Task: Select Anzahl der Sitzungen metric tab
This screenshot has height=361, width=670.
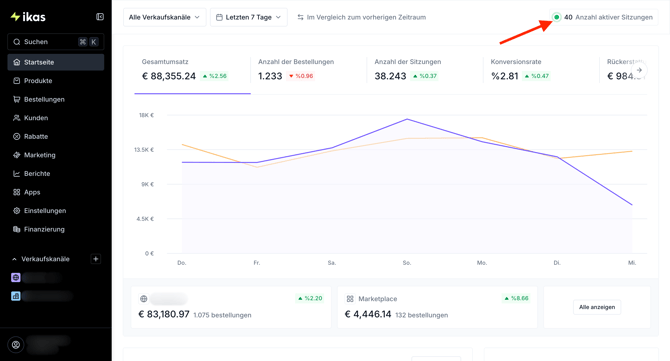Action: coord(424,70)
